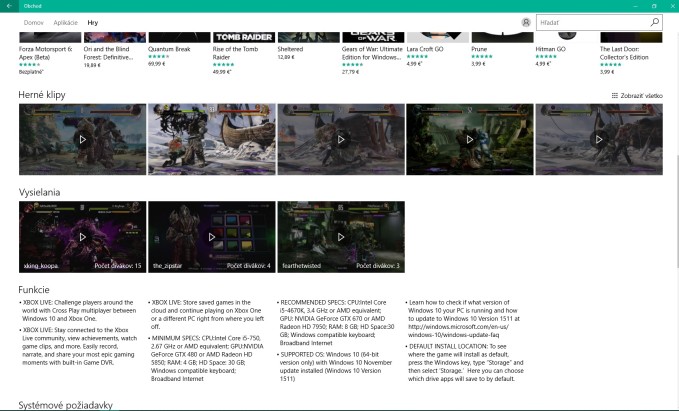Play the first Herné klipy video

(82, 139)
